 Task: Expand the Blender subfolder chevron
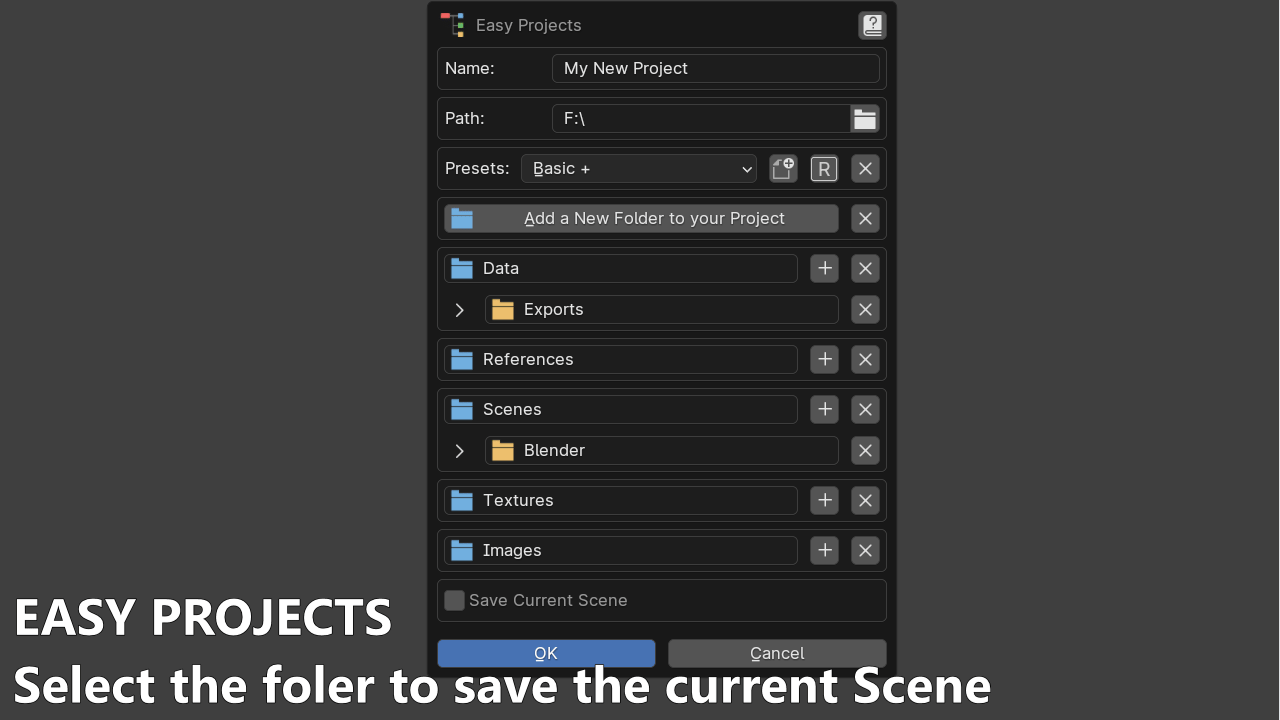460,451
